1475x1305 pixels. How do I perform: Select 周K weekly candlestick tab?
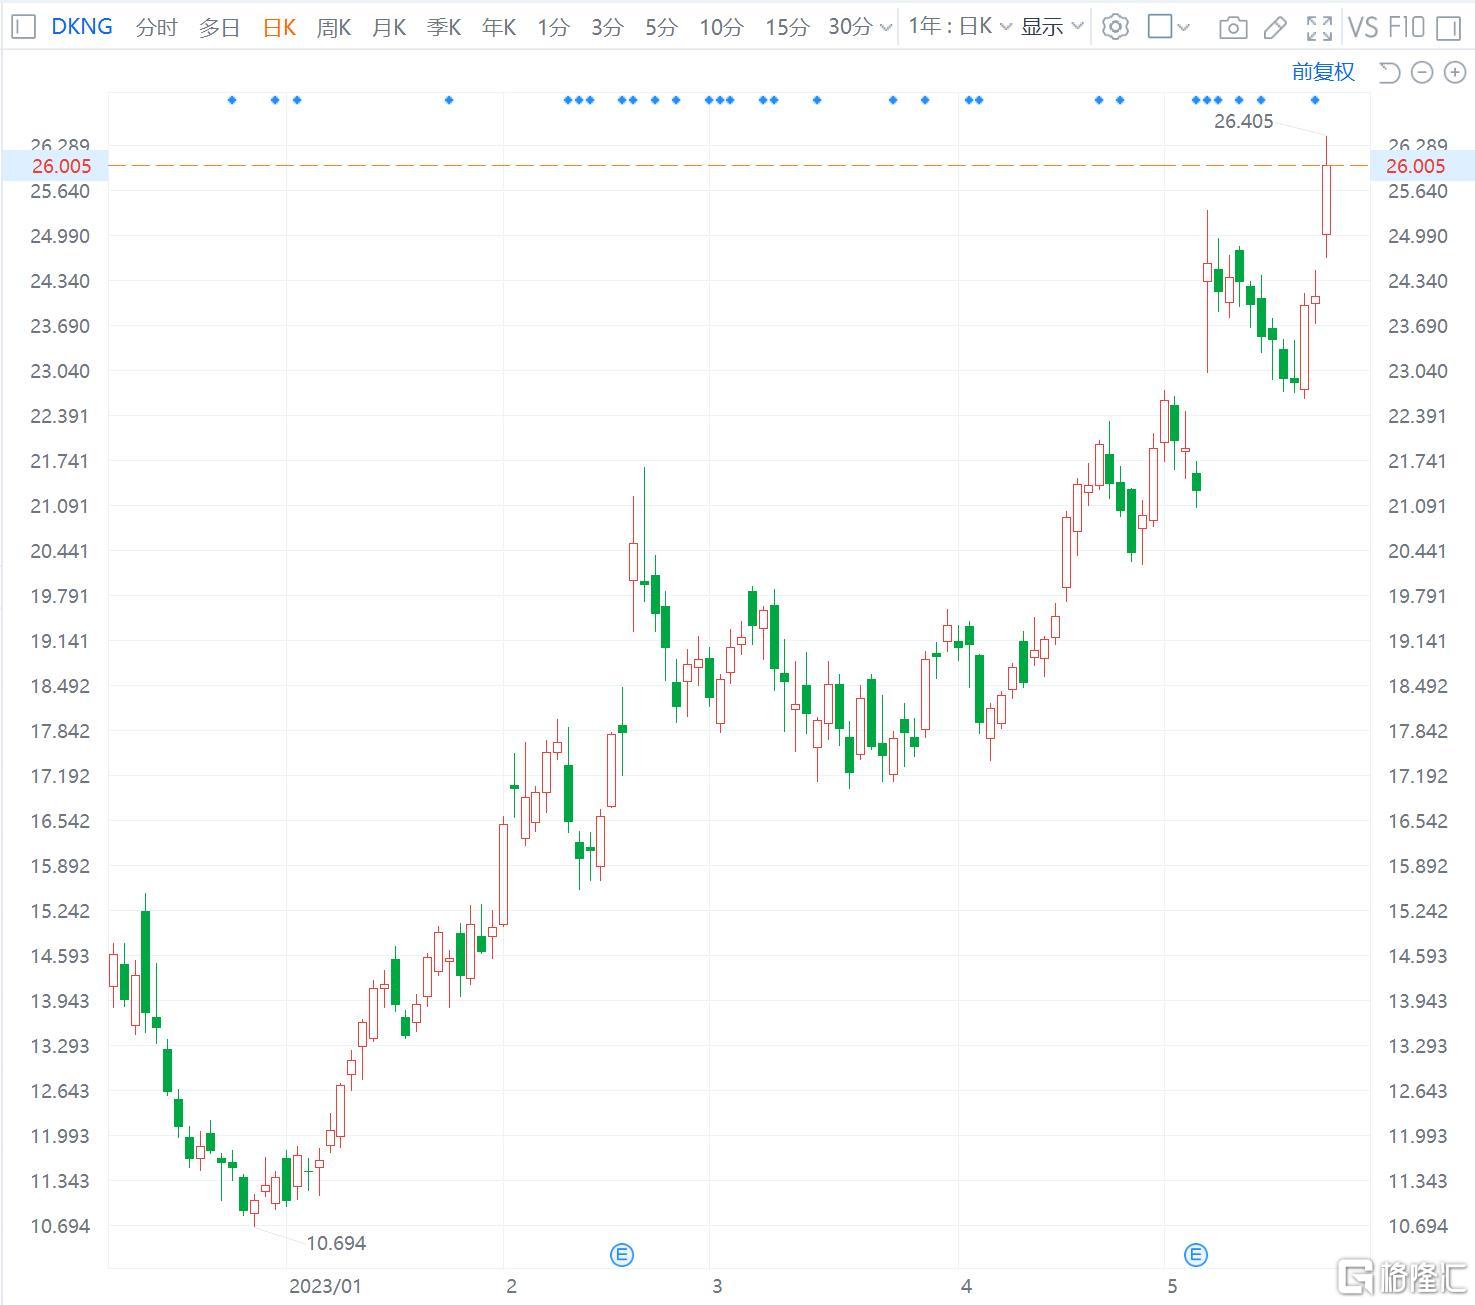tap(334, 28)
